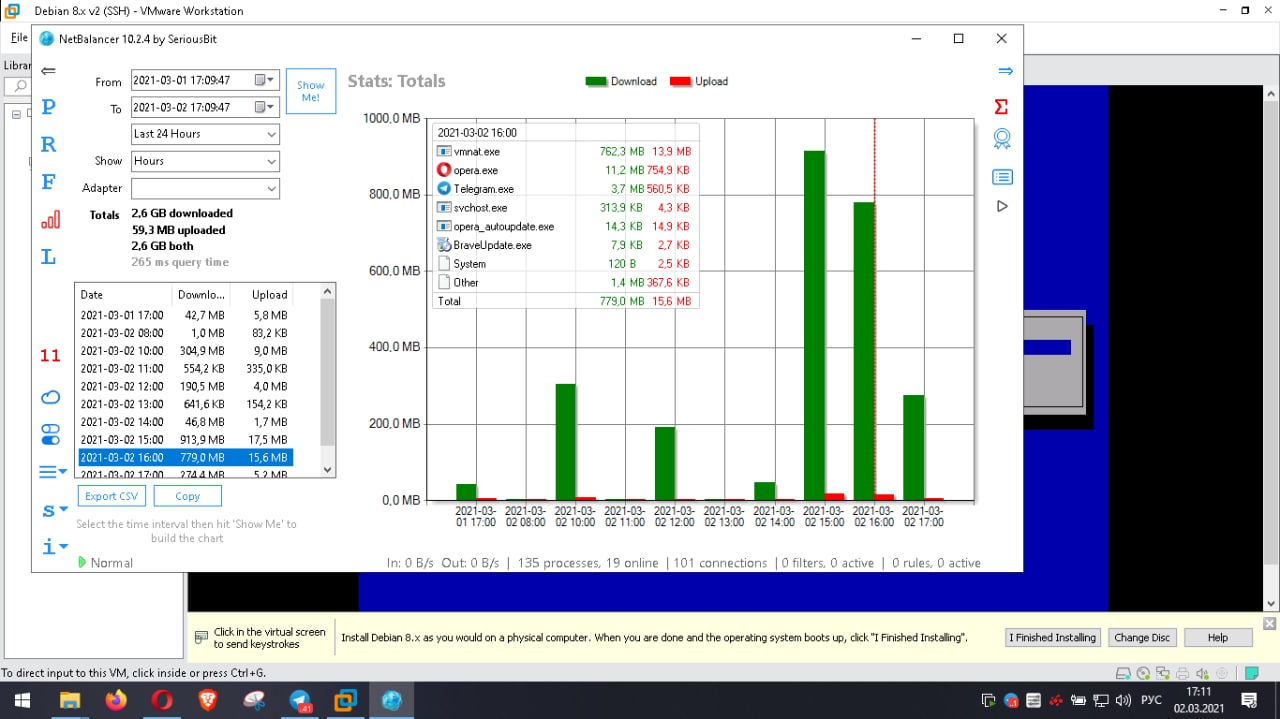Open the hamburger menu dropdown in sidebar

tap(53, 472)
